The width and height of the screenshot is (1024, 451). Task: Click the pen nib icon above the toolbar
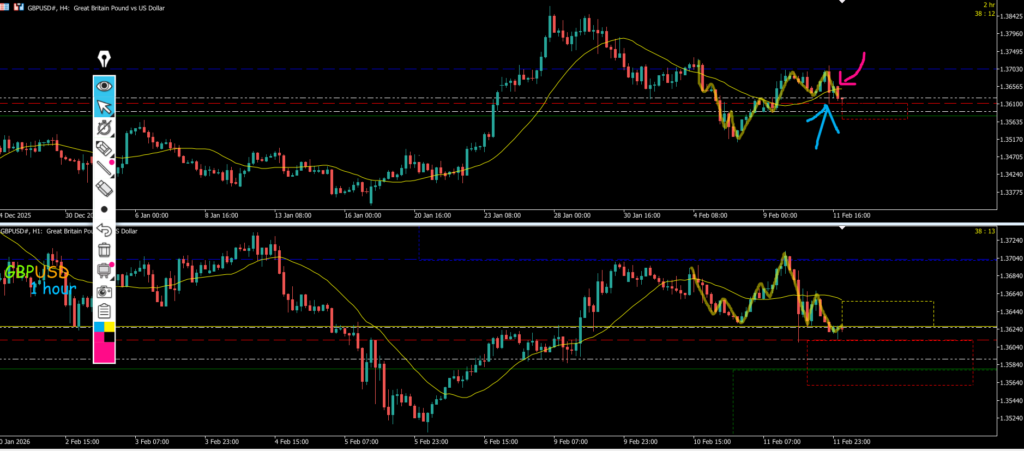[104, 59]
